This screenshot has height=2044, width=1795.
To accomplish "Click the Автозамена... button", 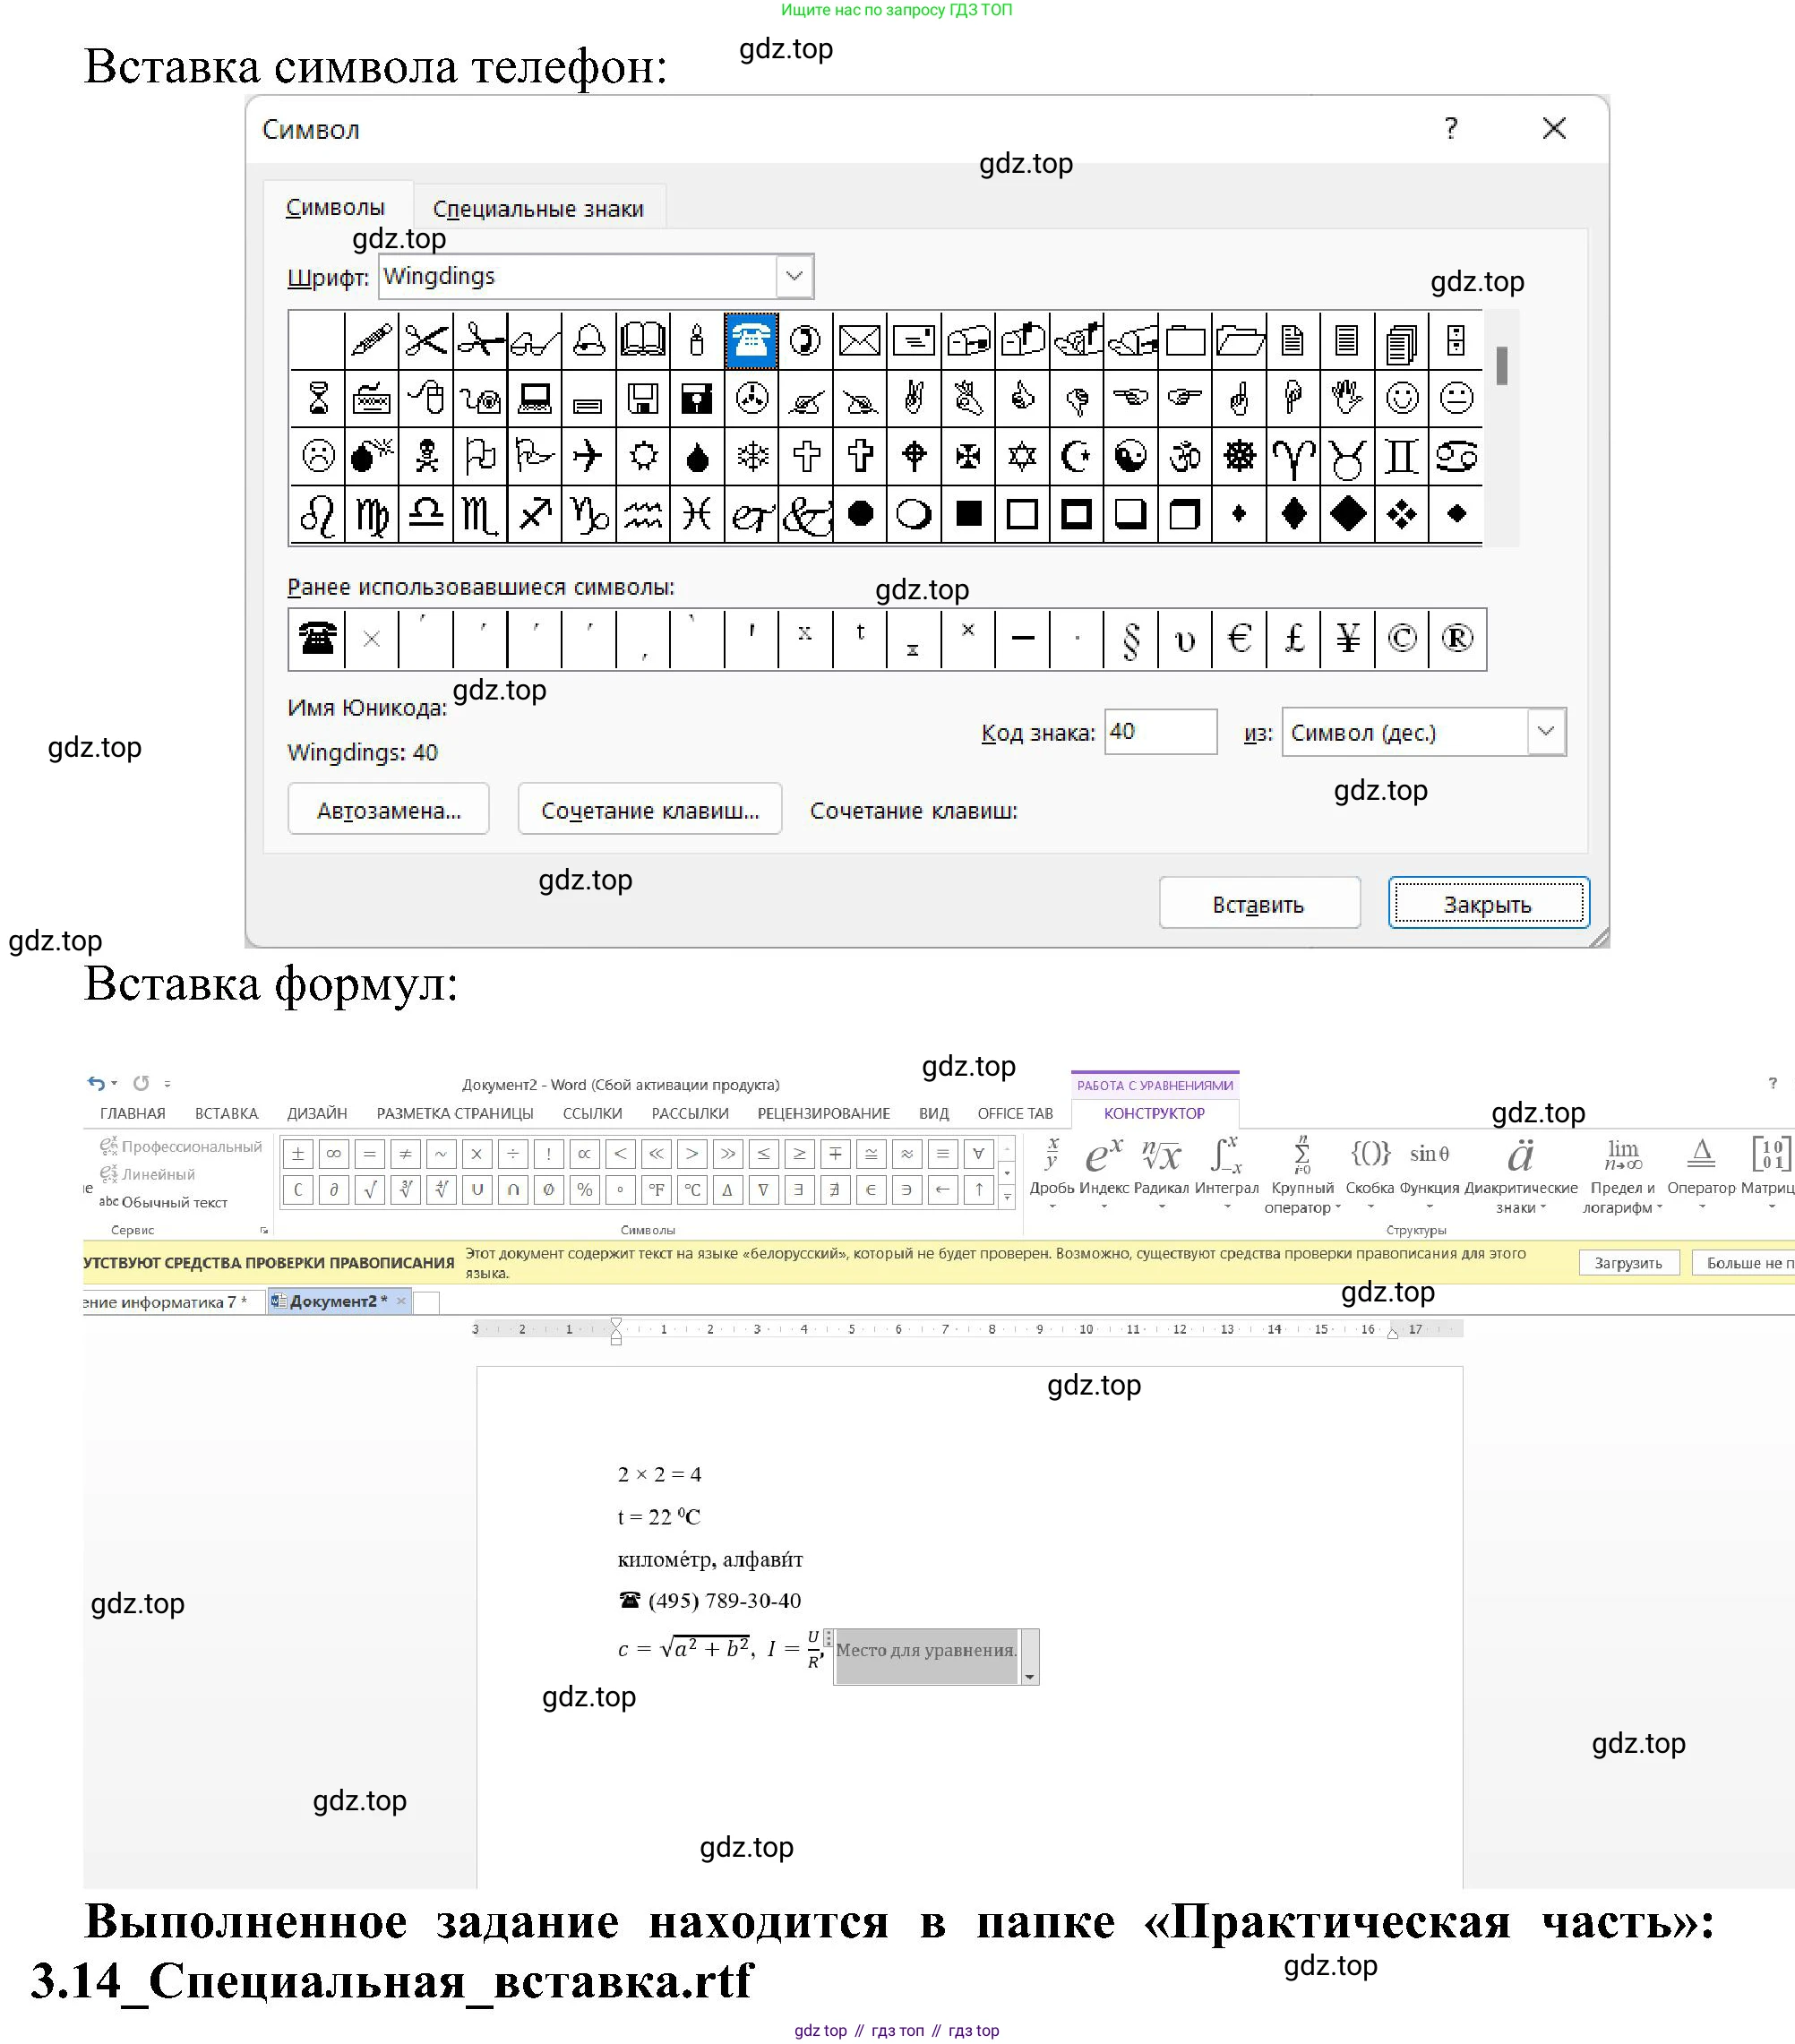I will pyautogui.click(x=388, y=810).
